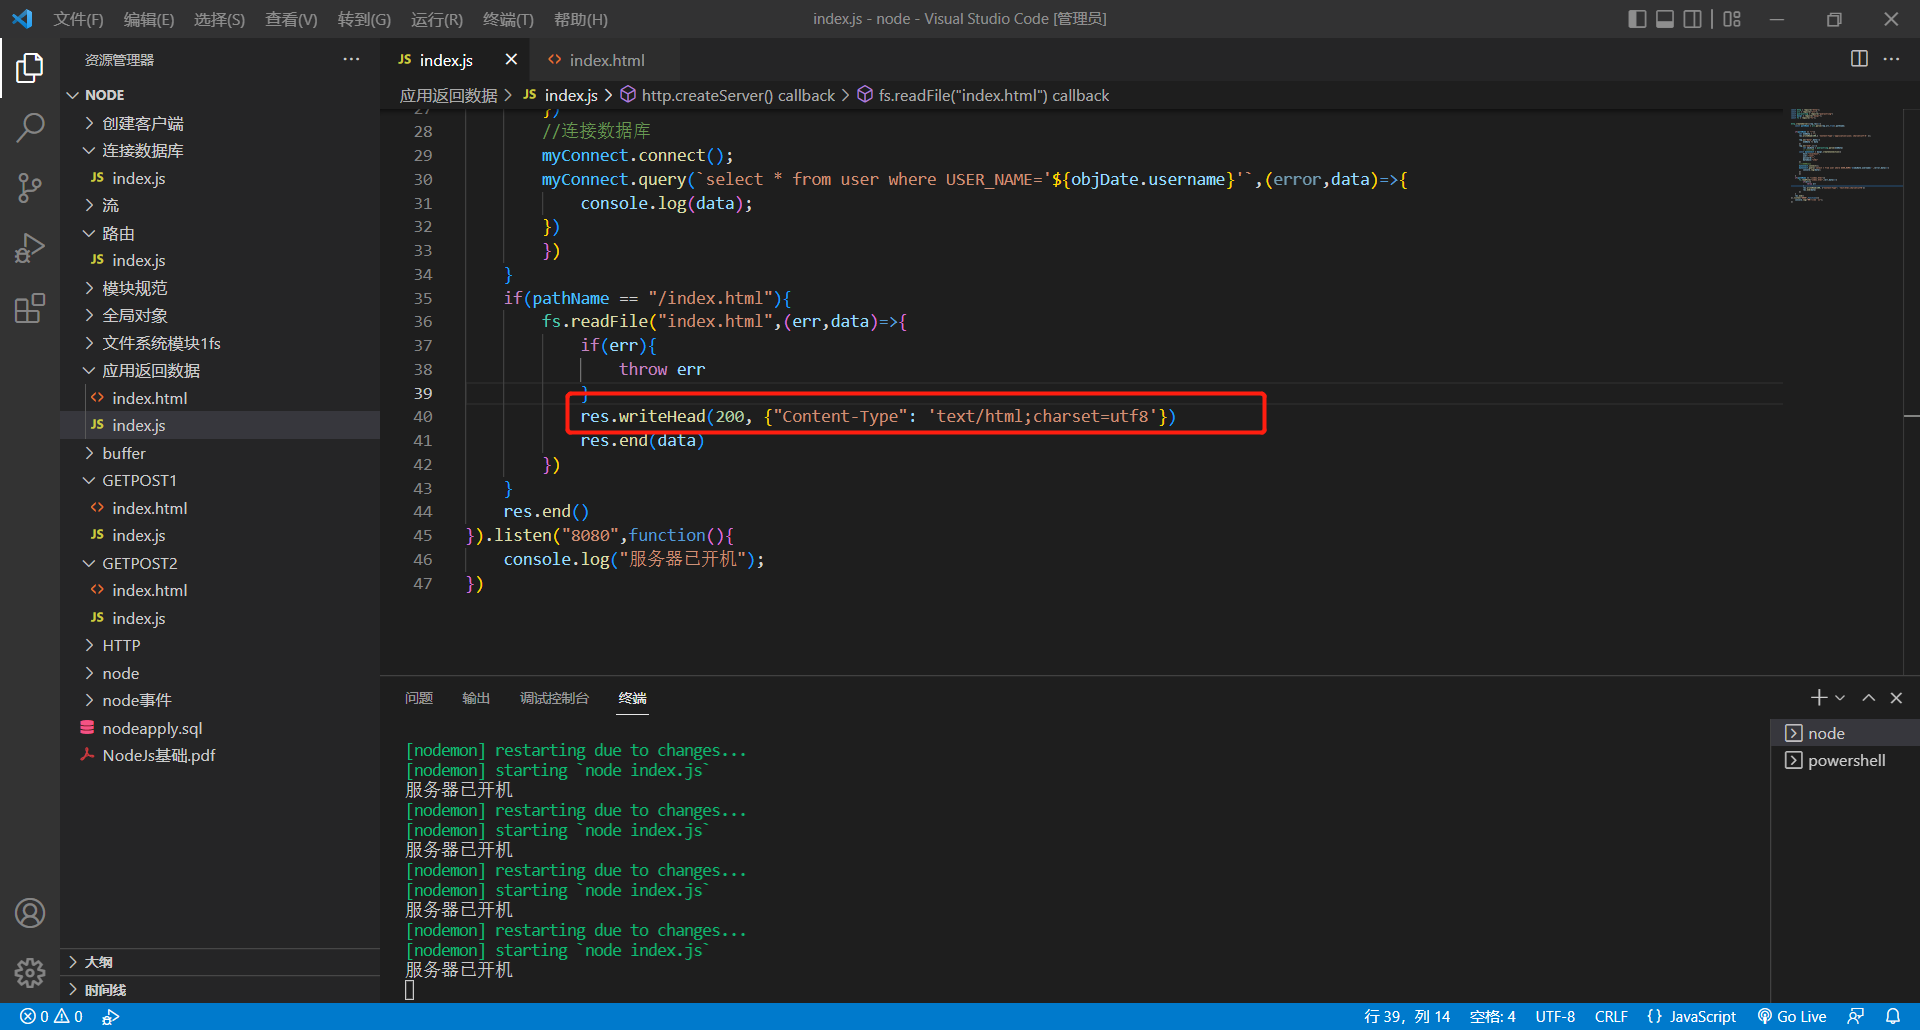Switch to the index.html editor tab
Image resolution: width=1920 pixels, height=1030 pixels.
click(604, 60)
